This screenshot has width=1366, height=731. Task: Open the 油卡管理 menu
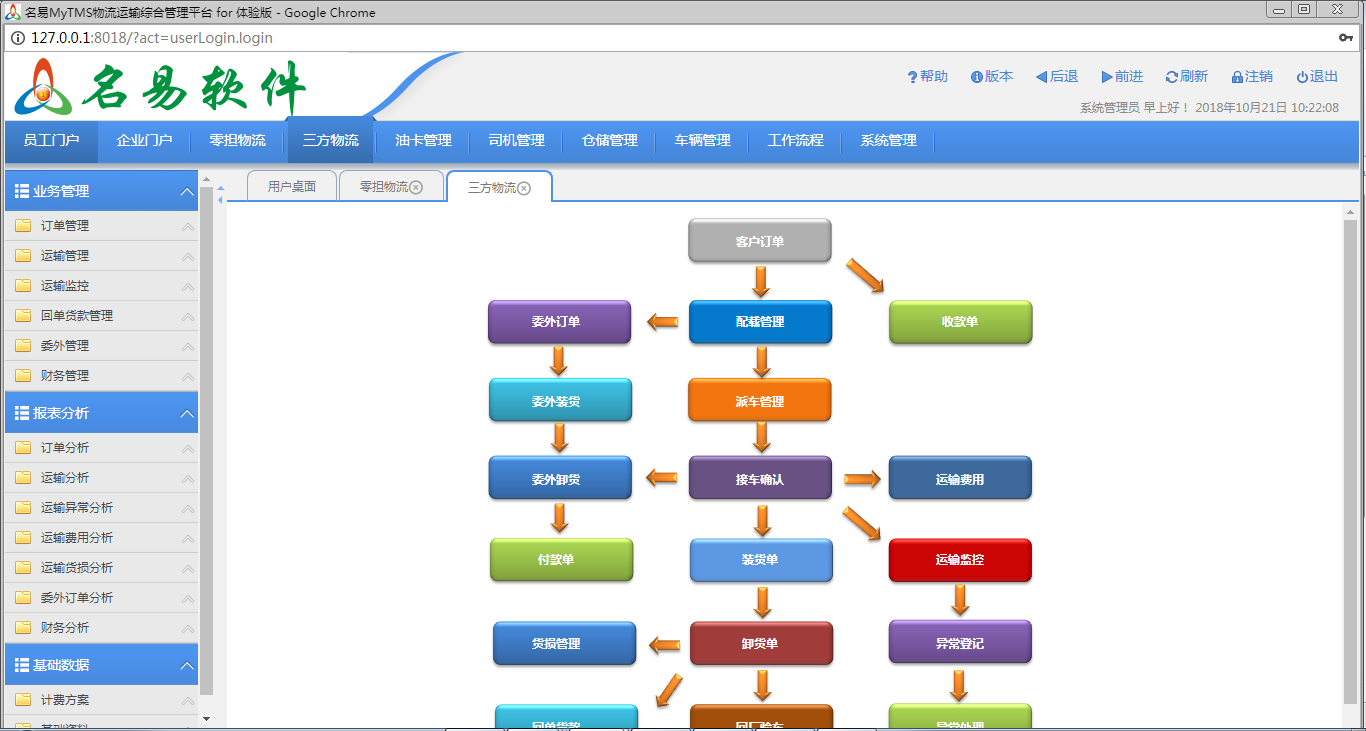click(423, 141)
